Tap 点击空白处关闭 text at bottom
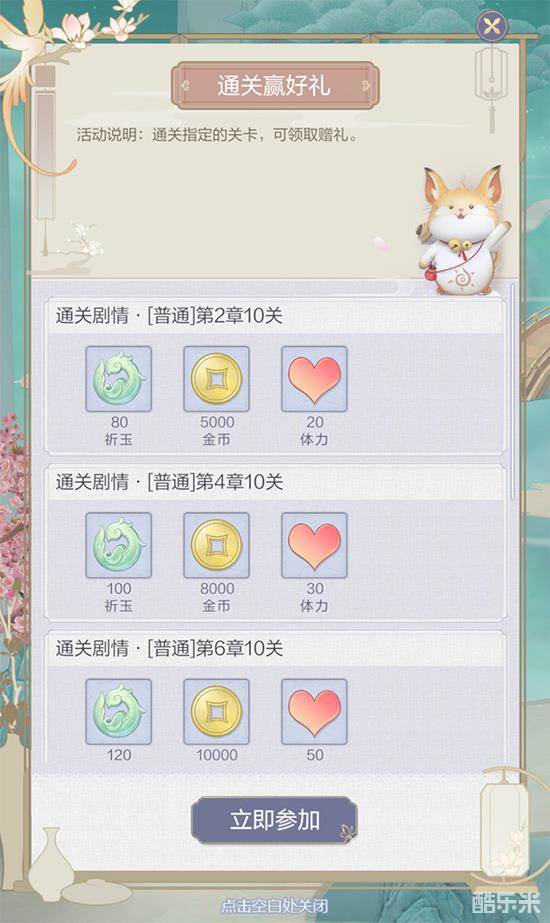The height and width of the screenshot is (923, 550). pyautogui.click(x=274, y=905)
